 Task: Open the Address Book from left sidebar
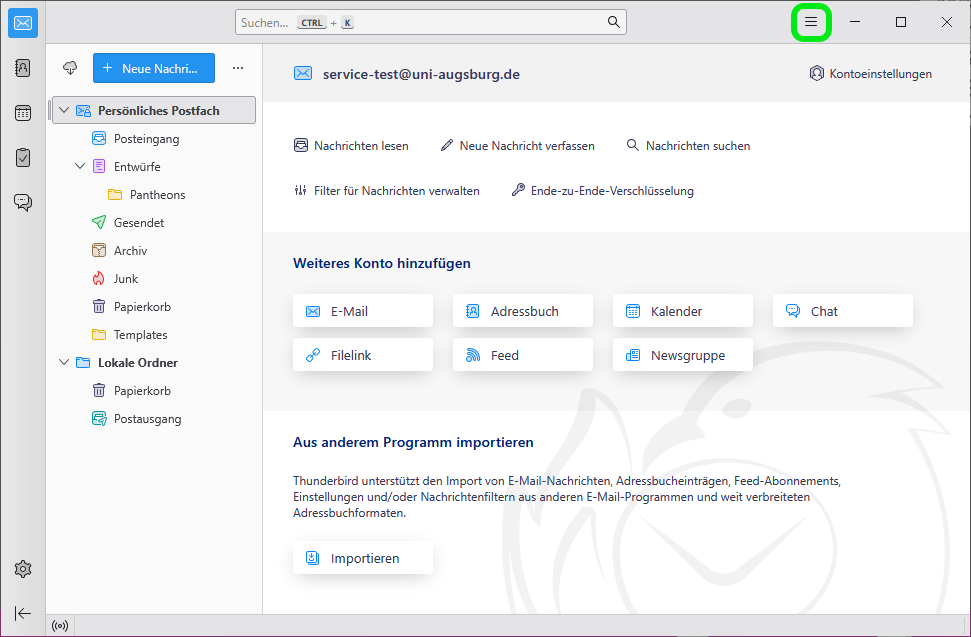22,68
